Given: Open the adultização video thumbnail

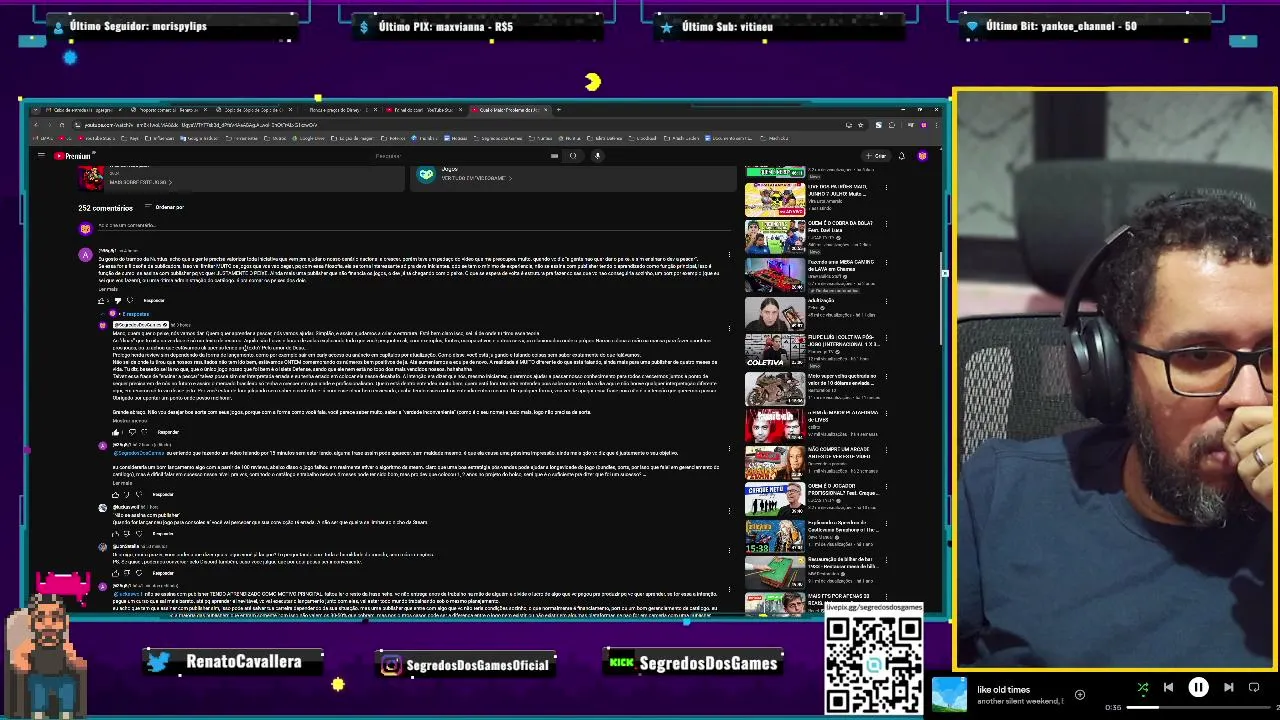Looking at the screenshot, I should pyautogui.click(x=774, y=314).
